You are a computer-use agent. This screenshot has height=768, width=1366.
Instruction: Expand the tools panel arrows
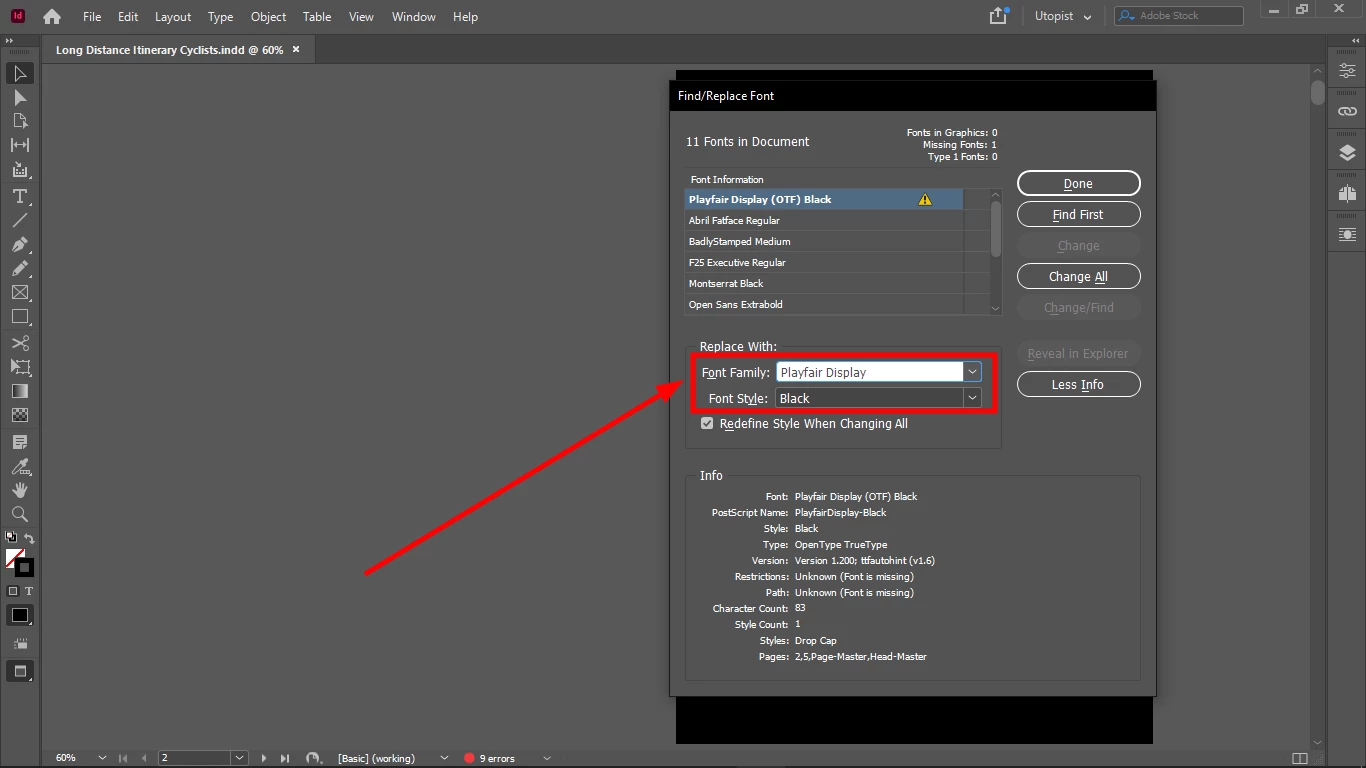(x=10, y=42)
